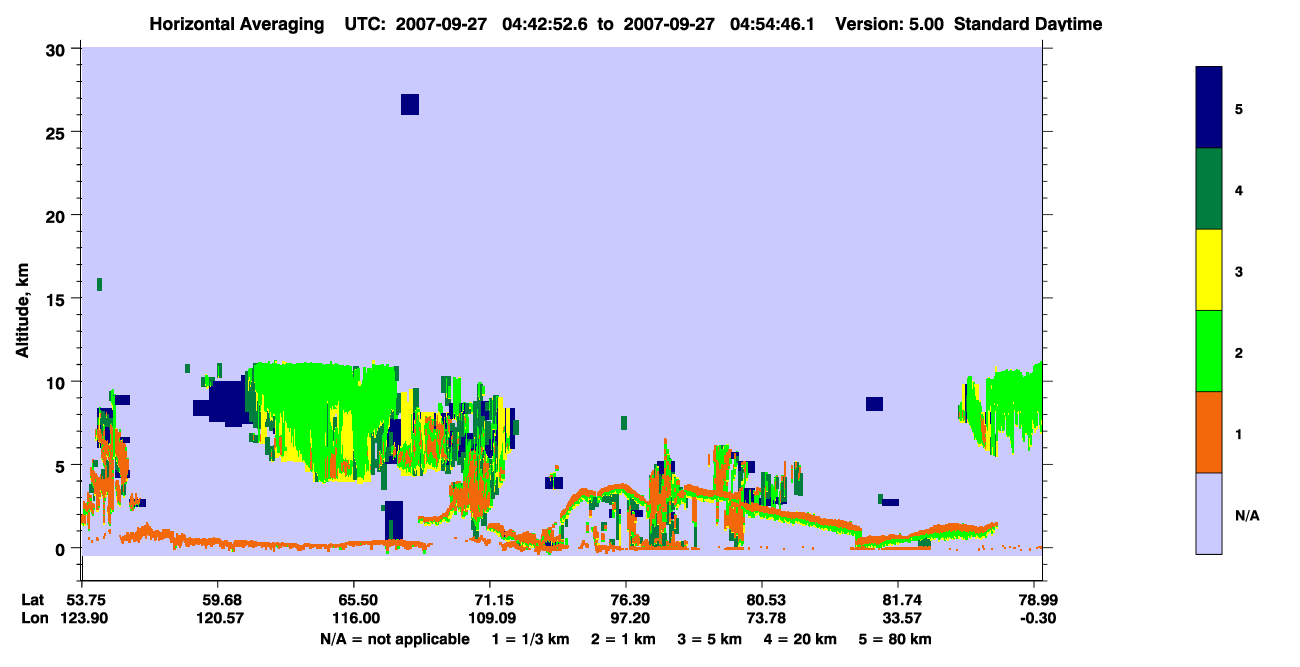
Task: Click the isolated dark blue square near 27 km
Action: pos(410,105)
